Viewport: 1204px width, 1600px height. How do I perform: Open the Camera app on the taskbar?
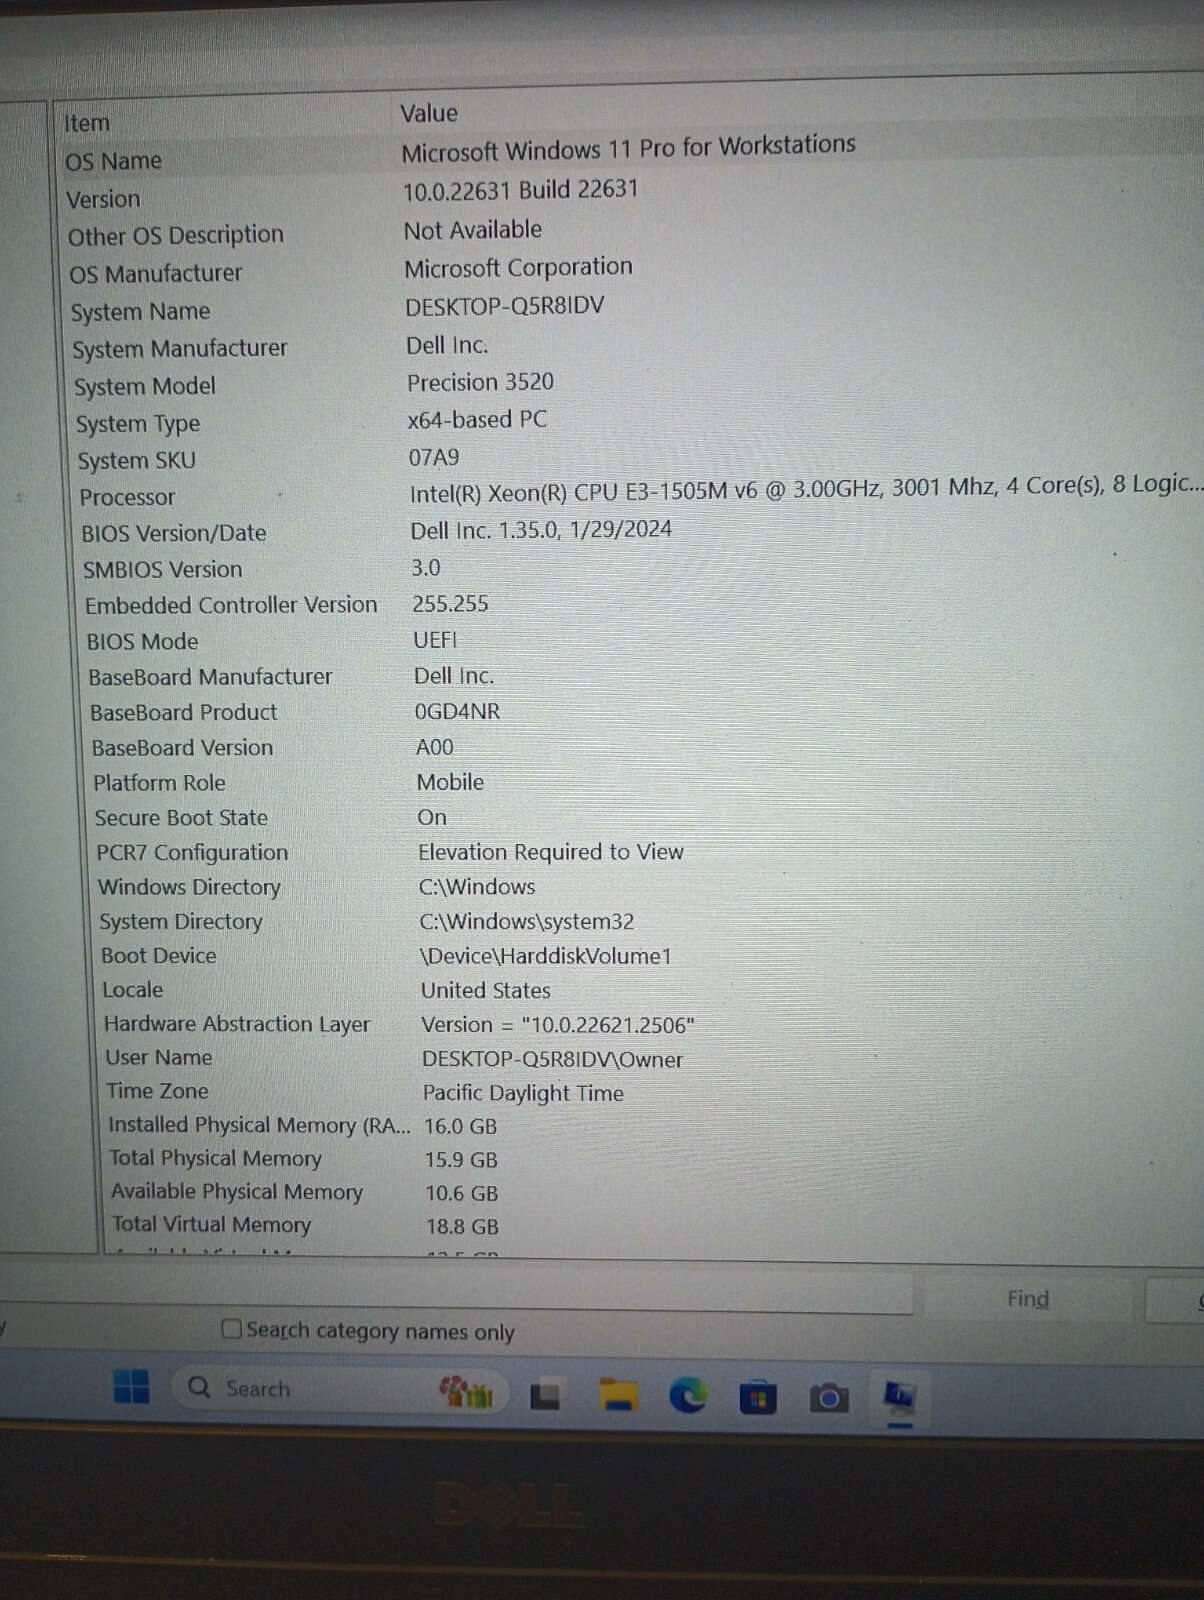coord(828,1397)
